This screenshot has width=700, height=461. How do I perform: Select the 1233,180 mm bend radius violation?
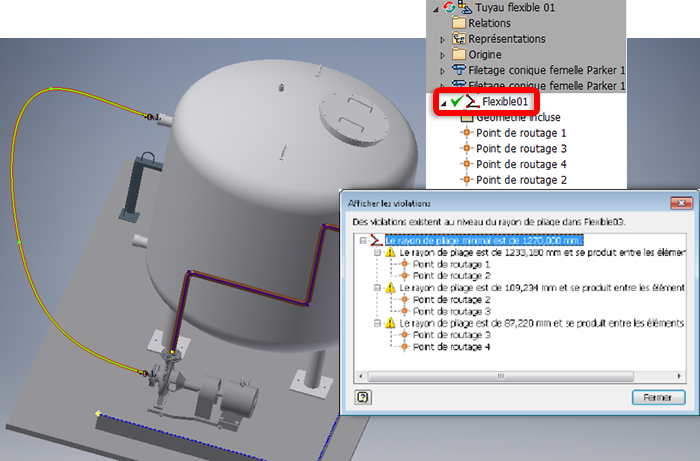coord(542,253)
